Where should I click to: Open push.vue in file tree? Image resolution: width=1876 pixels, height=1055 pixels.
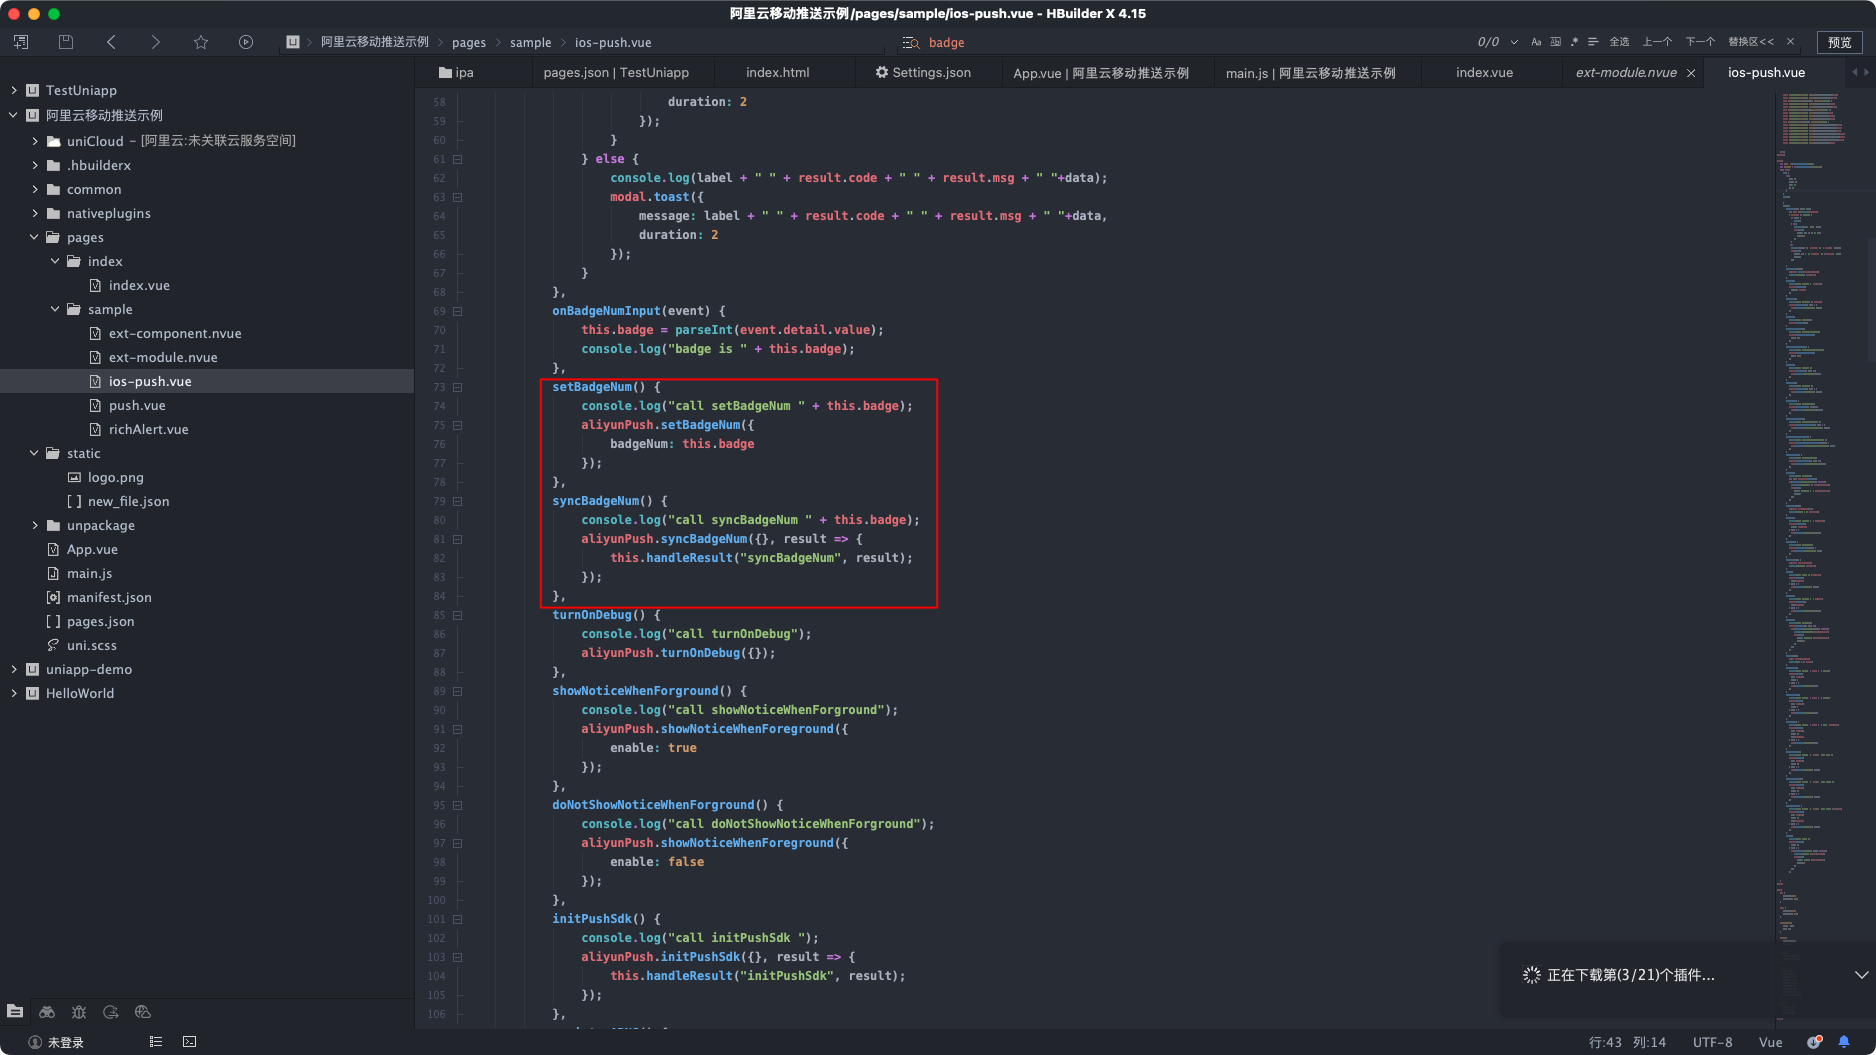coord(137,405)
